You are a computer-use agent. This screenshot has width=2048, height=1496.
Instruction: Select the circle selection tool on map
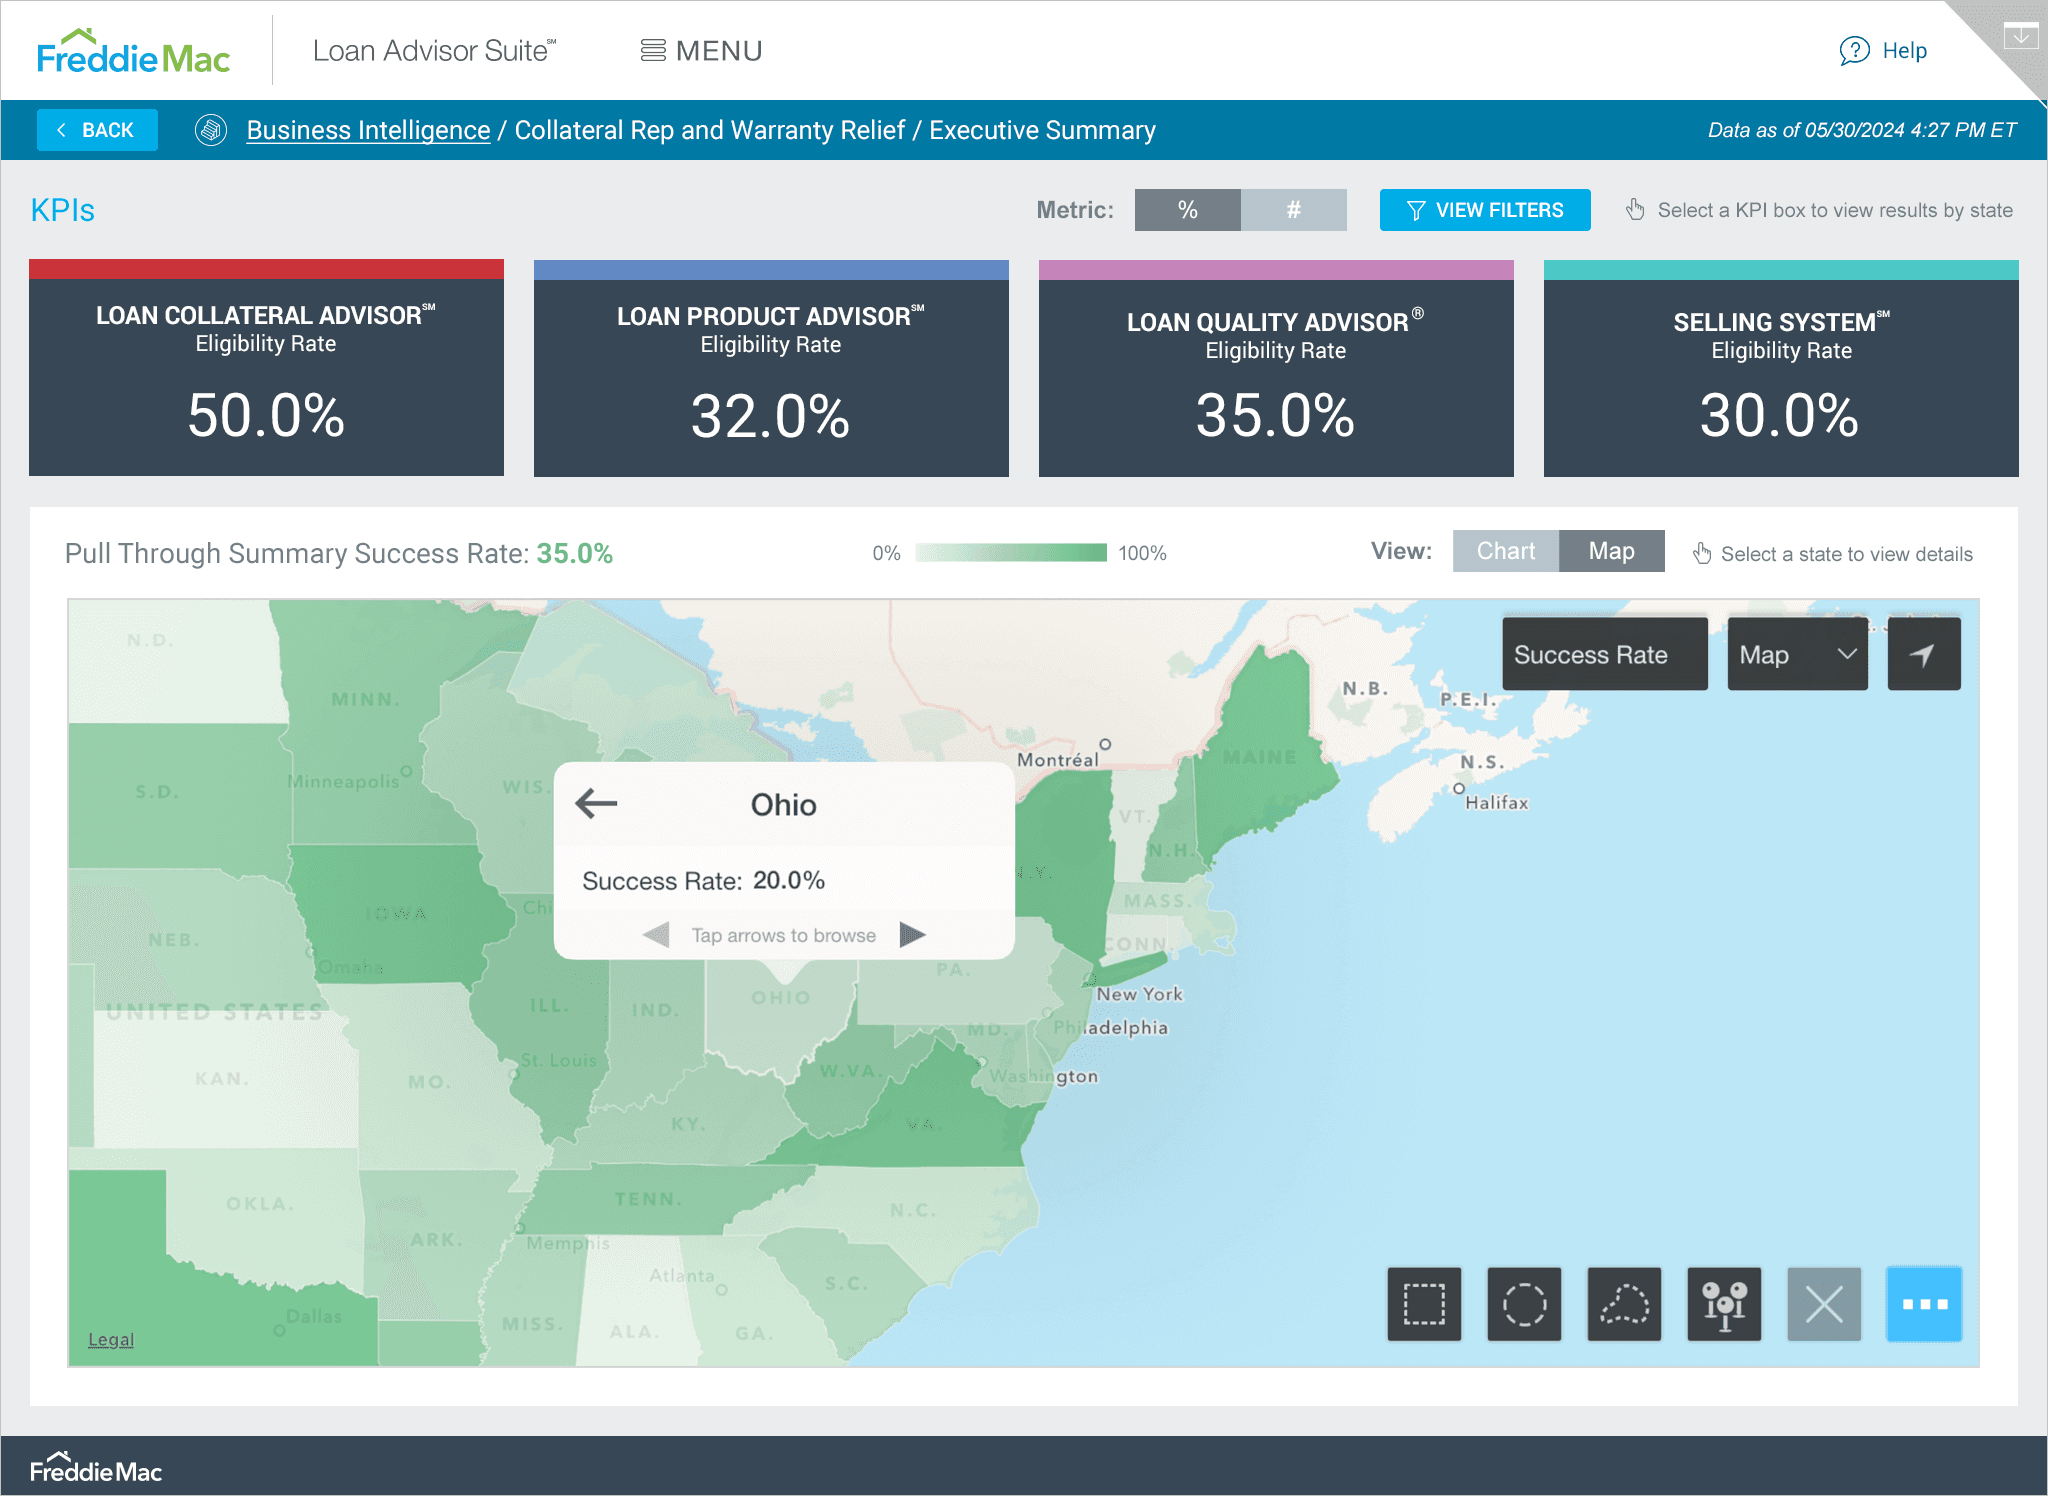pos(1524,1304)
